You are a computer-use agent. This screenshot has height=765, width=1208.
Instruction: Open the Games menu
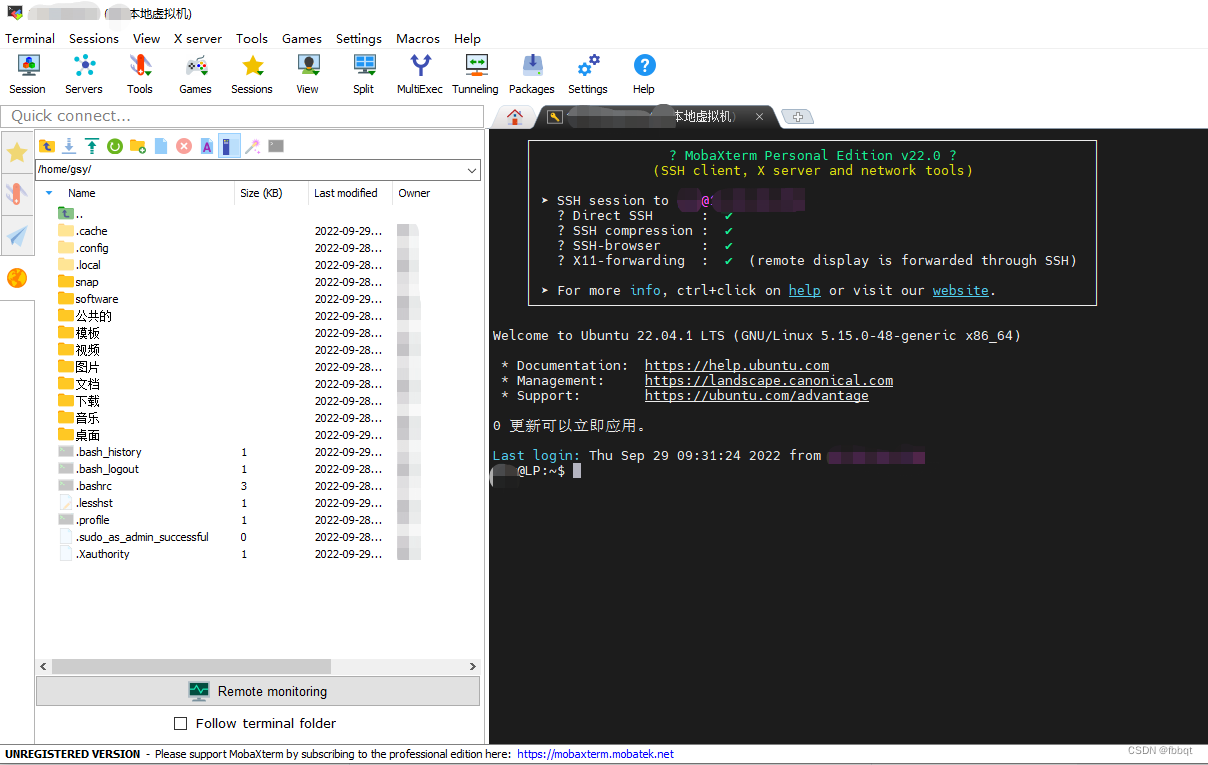click(x=302, y=38)
